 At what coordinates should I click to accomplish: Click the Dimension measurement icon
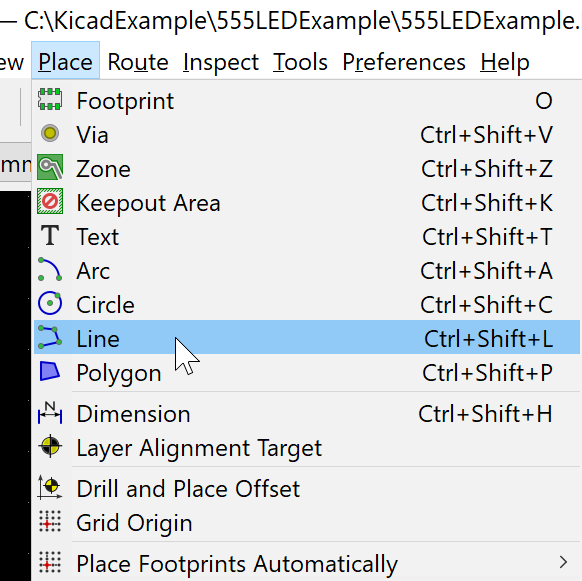pos(50,412)
